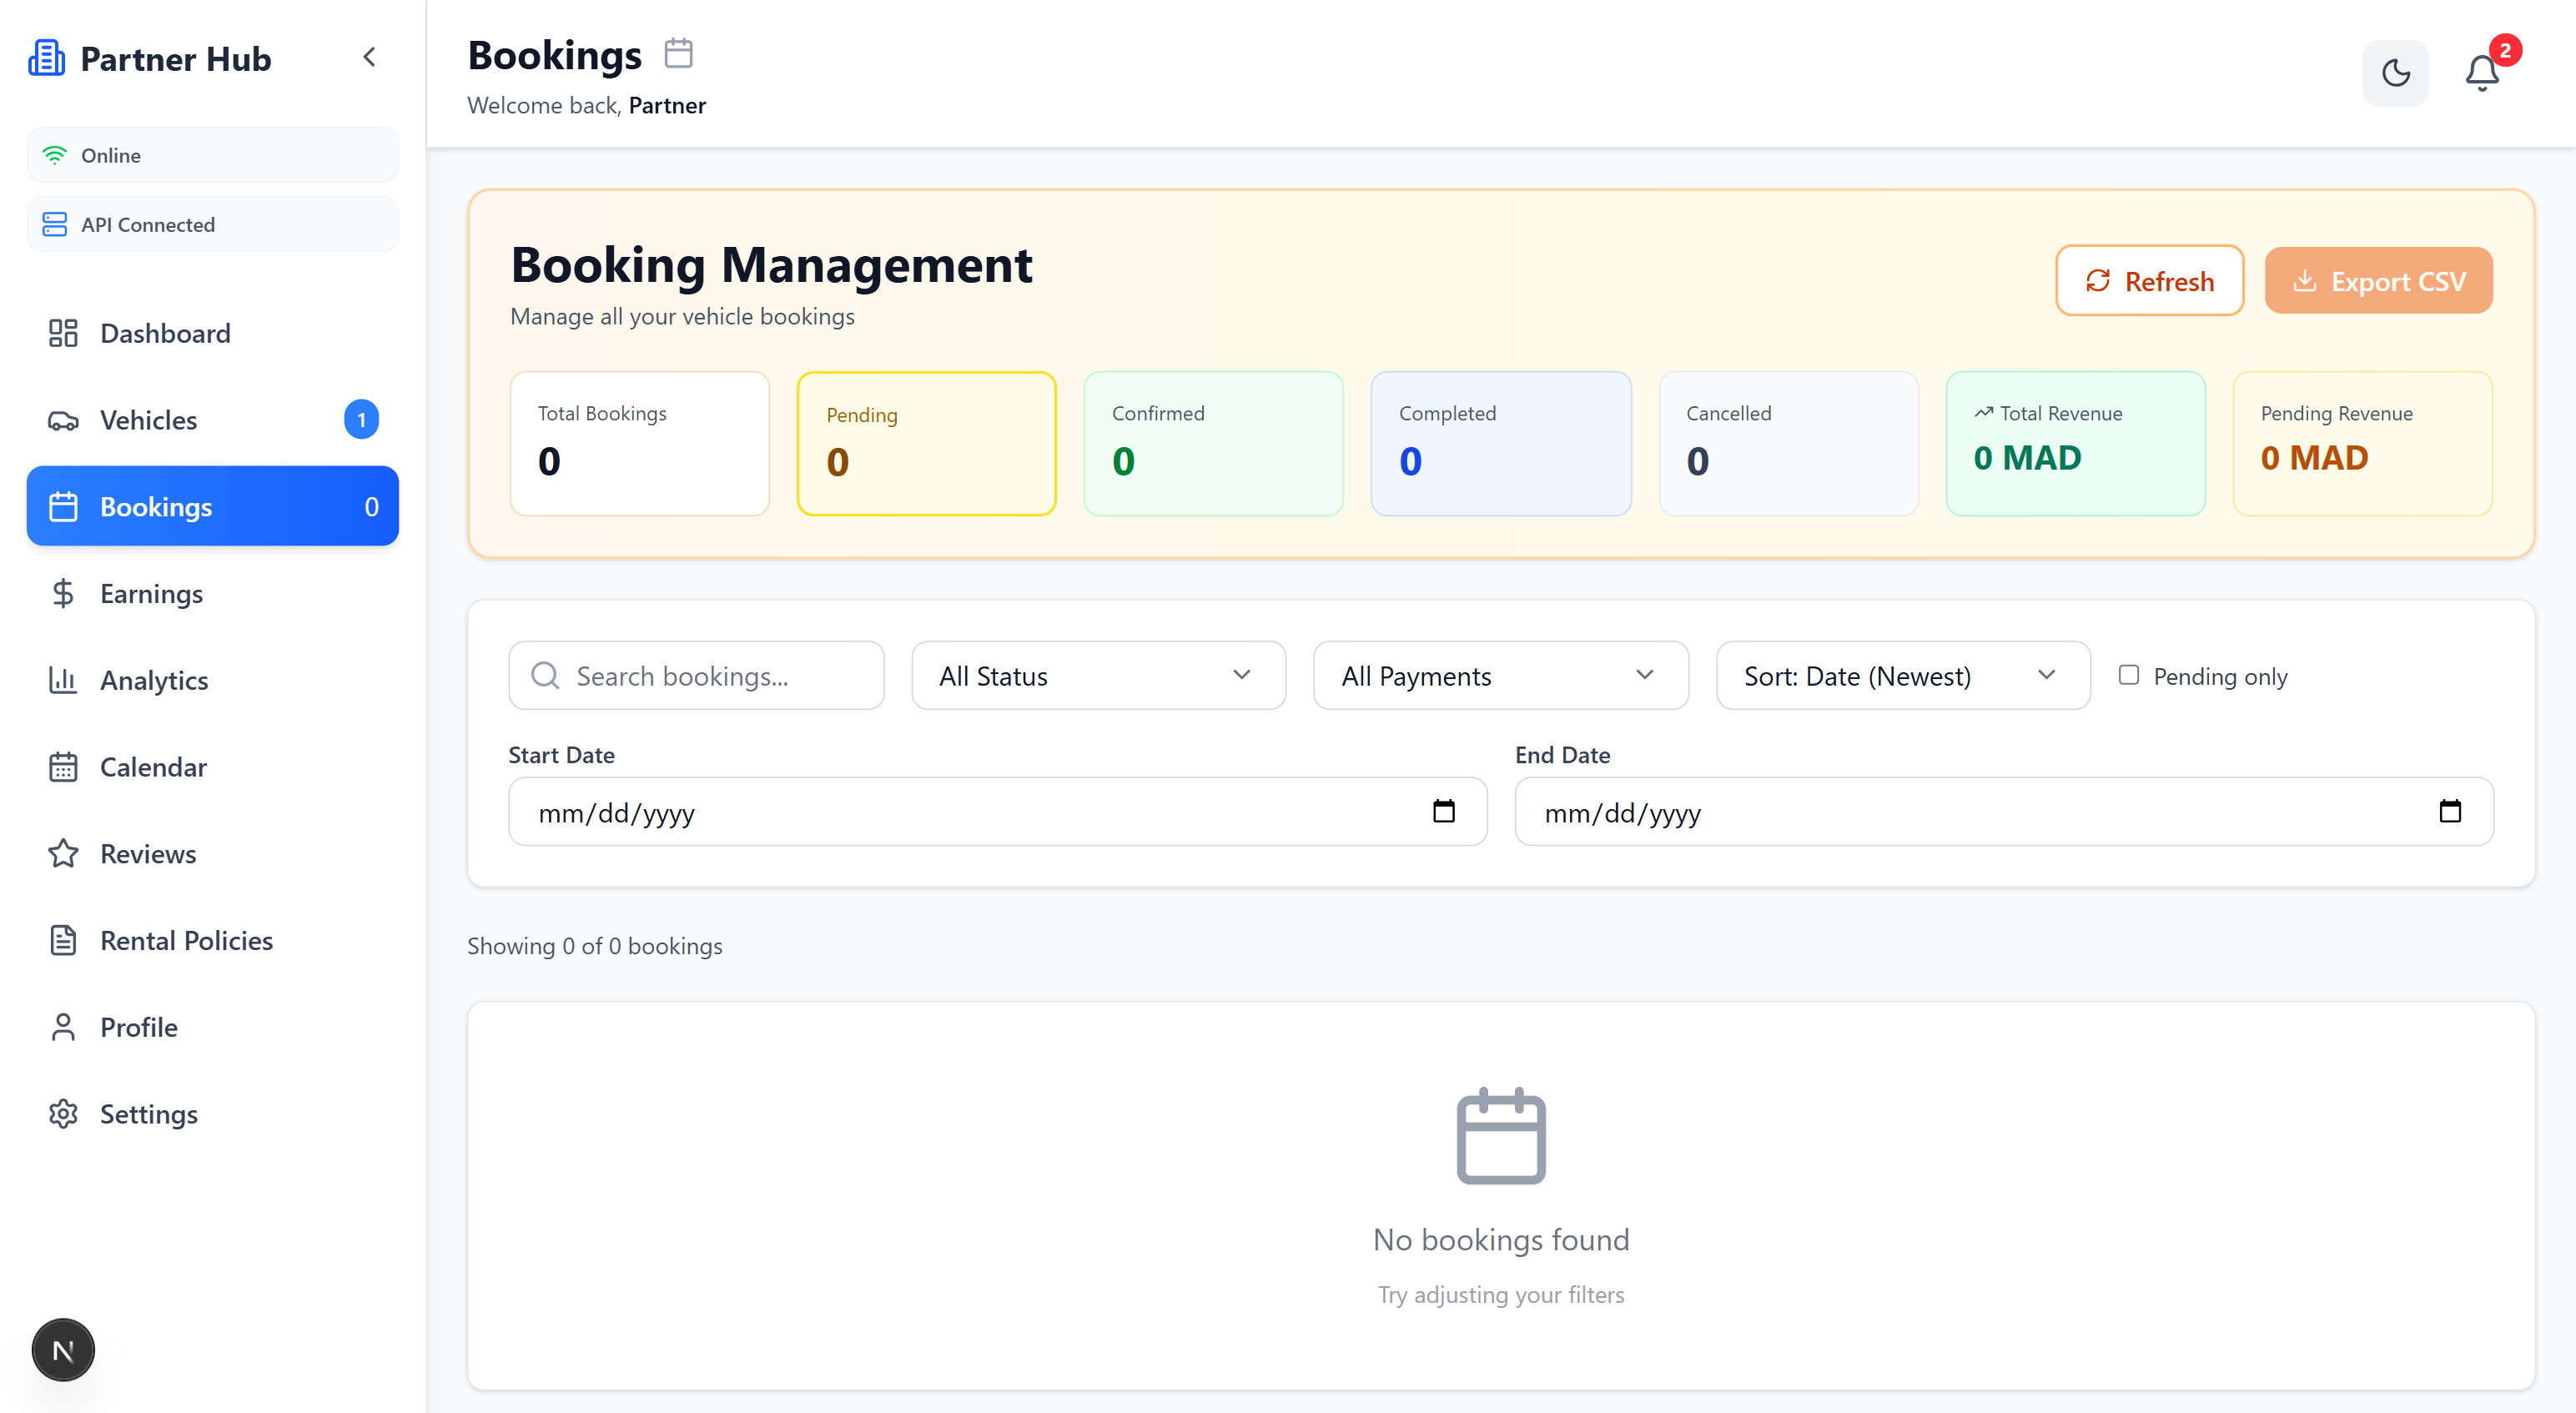Open Start Date calendar picker icon
The height and width of the screenshot is (1413, 2576).
point(1443,811)
